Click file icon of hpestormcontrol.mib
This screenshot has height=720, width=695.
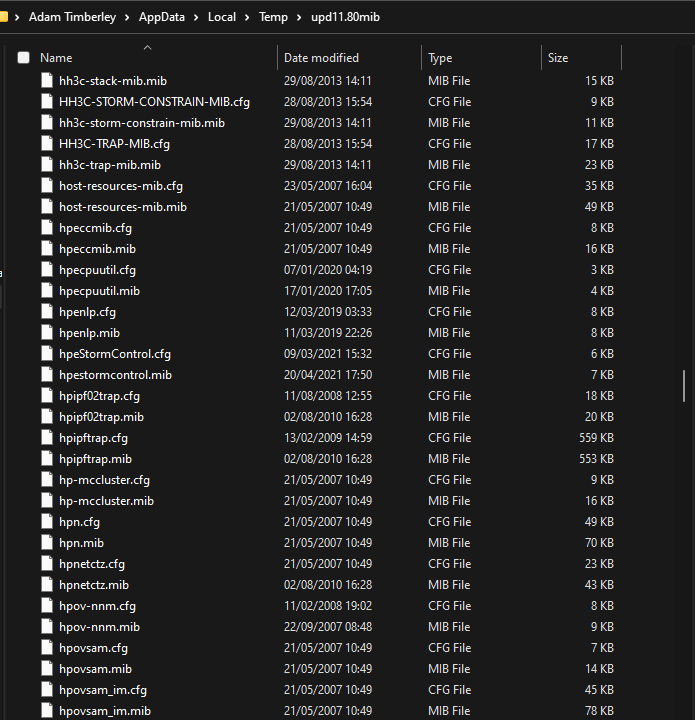click(47, 375)
